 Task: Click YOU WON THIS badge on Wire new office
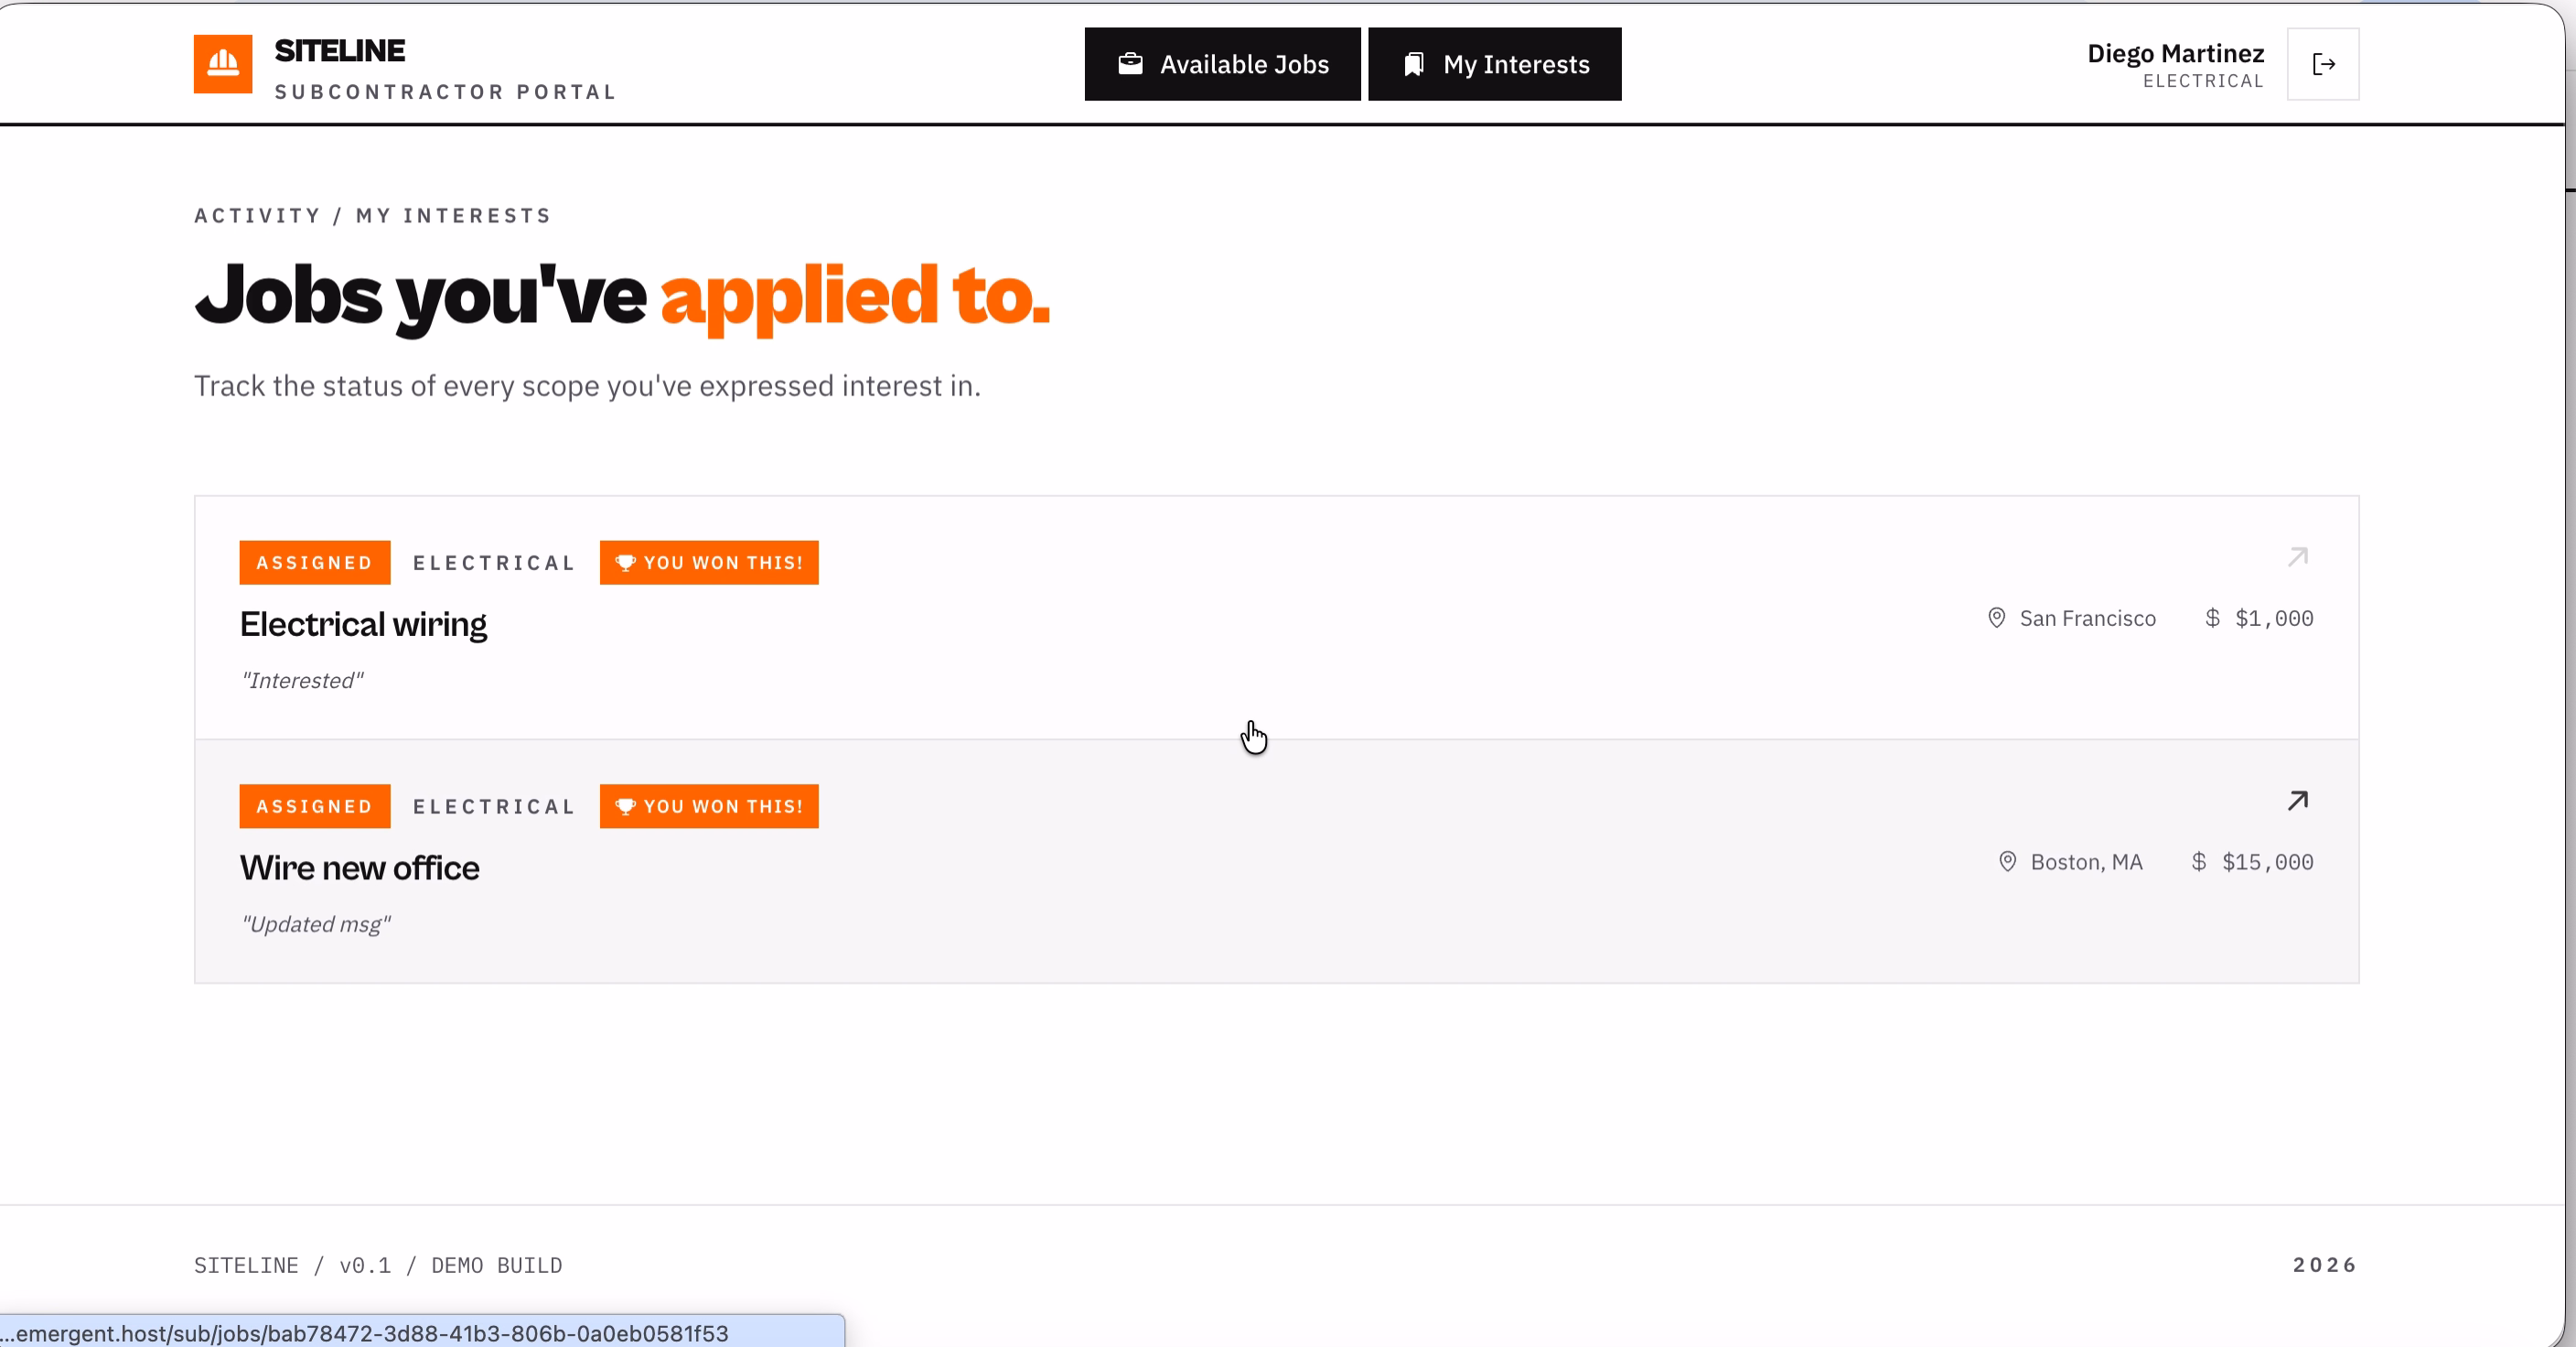pos(709,807)
